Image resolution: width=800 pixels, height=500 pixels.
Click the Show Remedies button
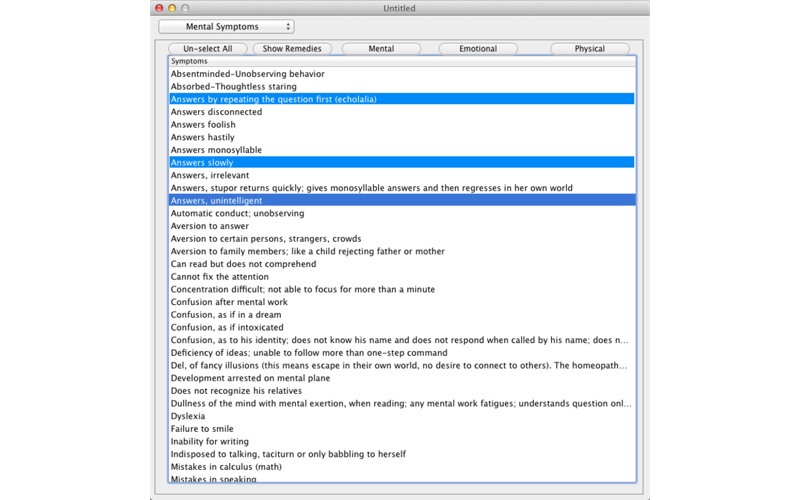pyautogui.click(x=292, y=48)
